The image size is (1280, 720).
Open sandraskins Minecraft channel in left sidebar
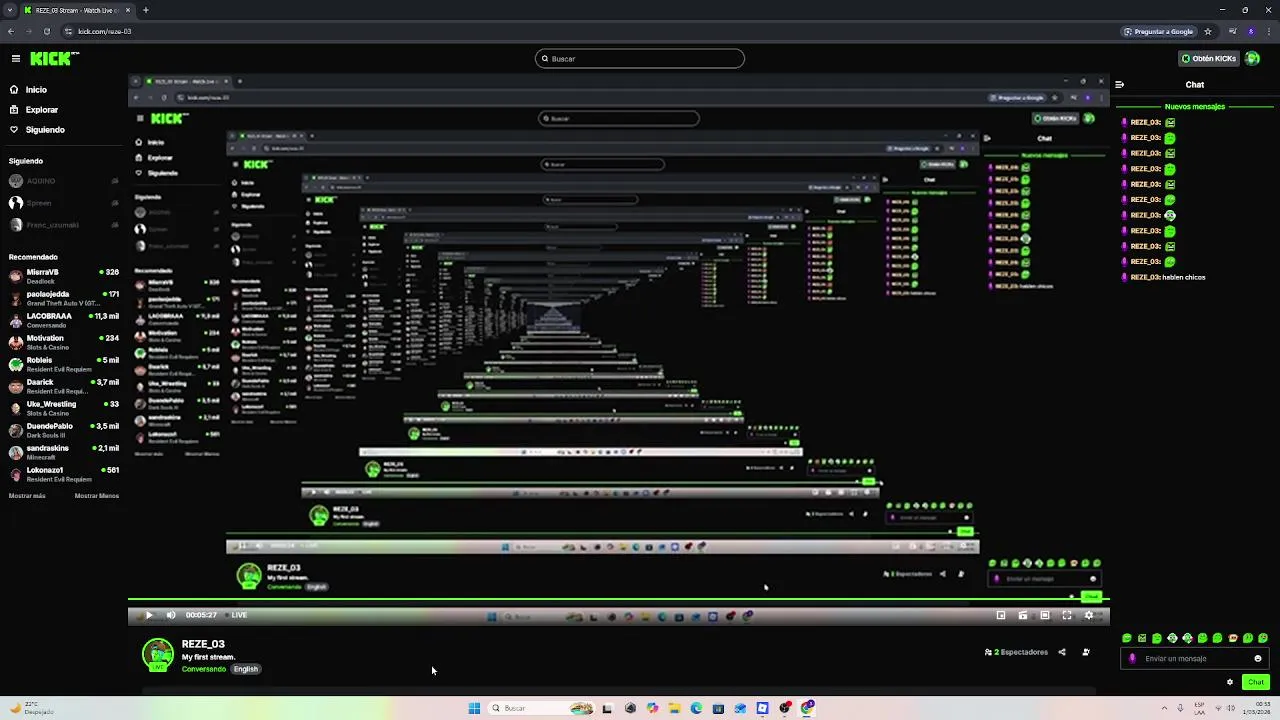tap(64, 451)
